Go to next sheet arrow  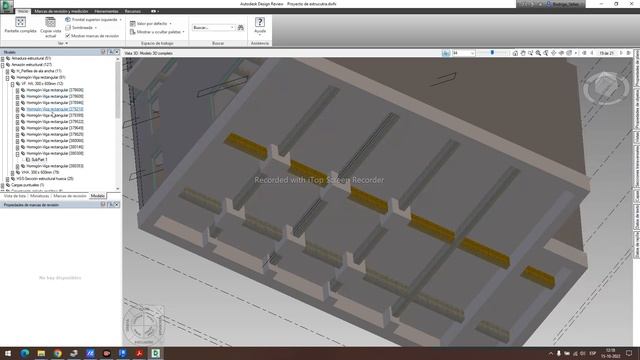[x=621, y=53]
